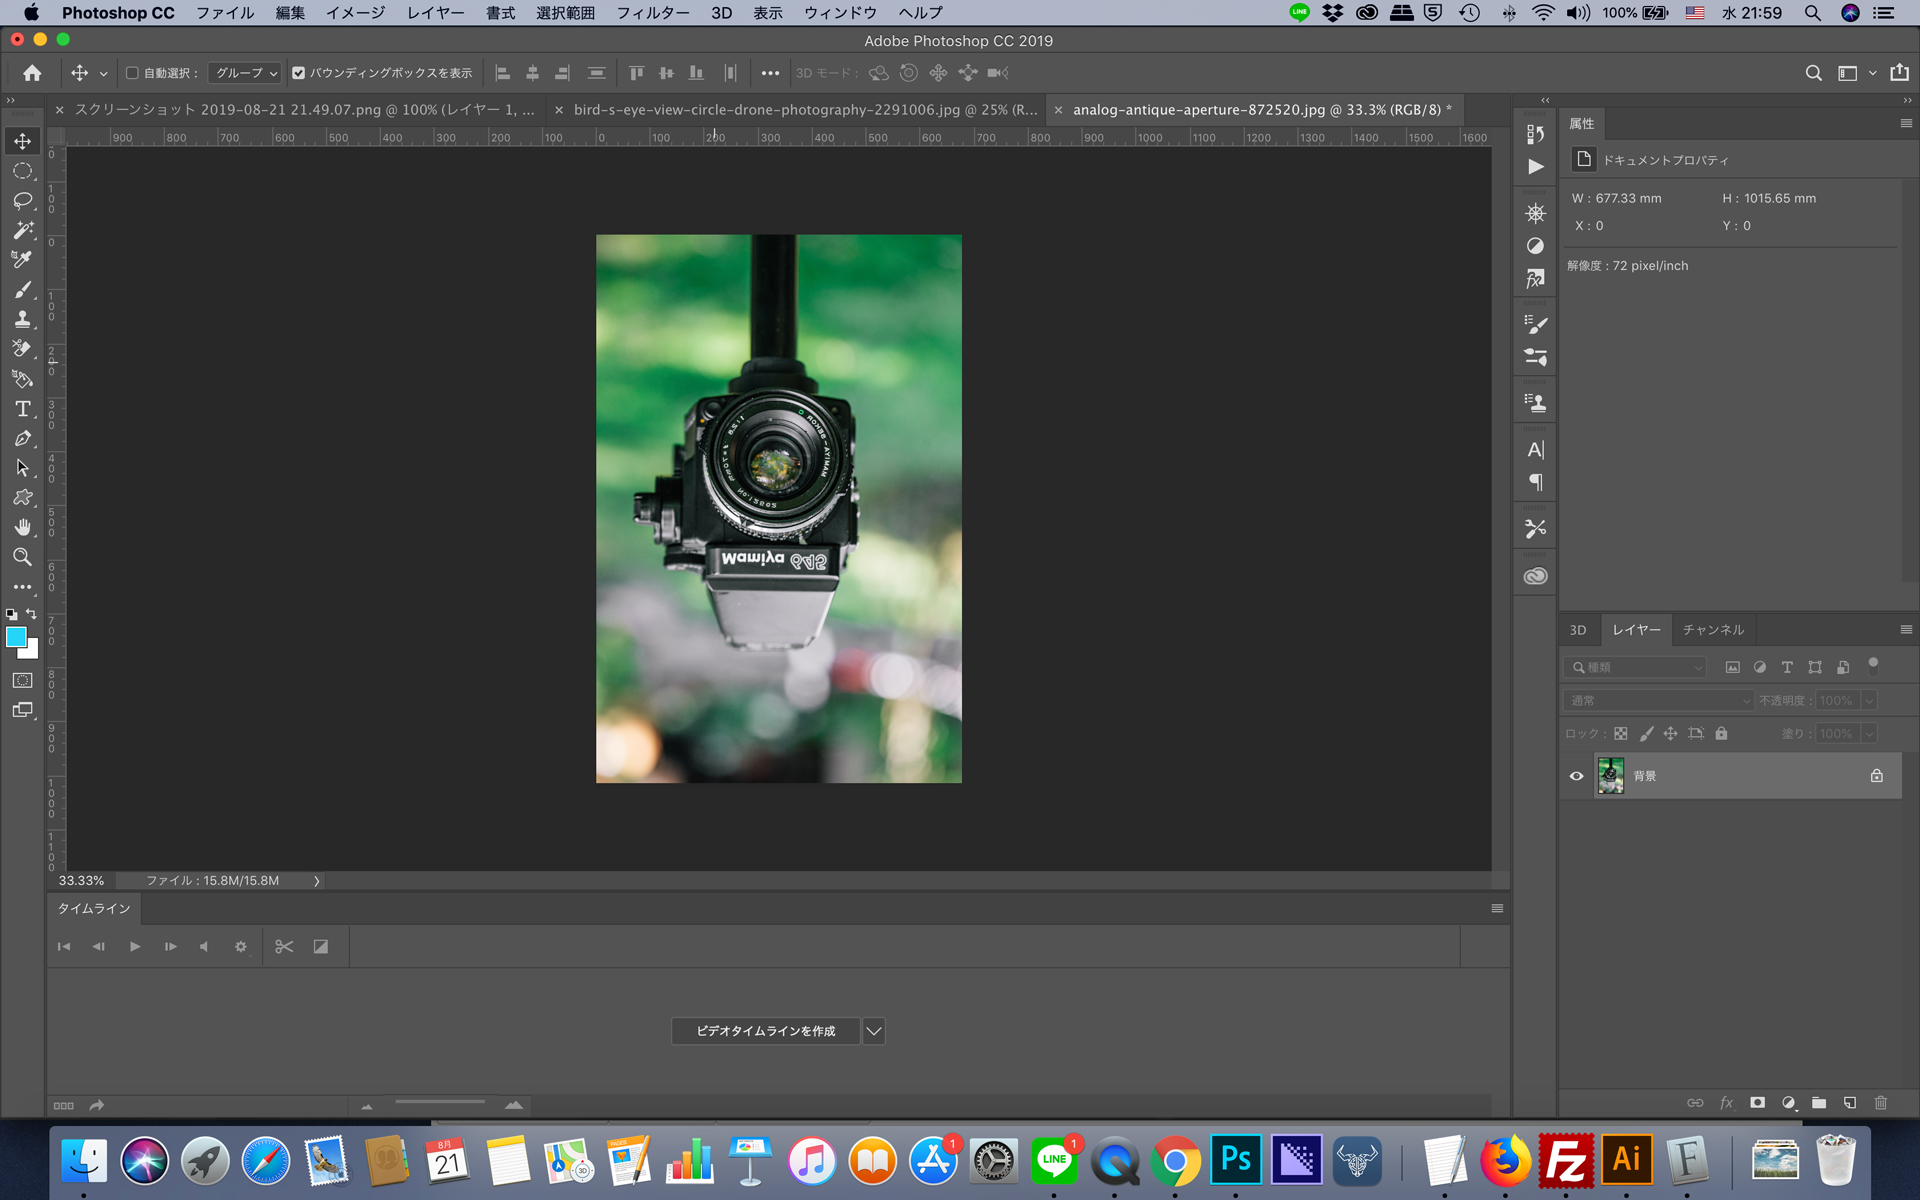
Task: Enable the 自動選択 checkbox
Action: (x=132, y=73)
